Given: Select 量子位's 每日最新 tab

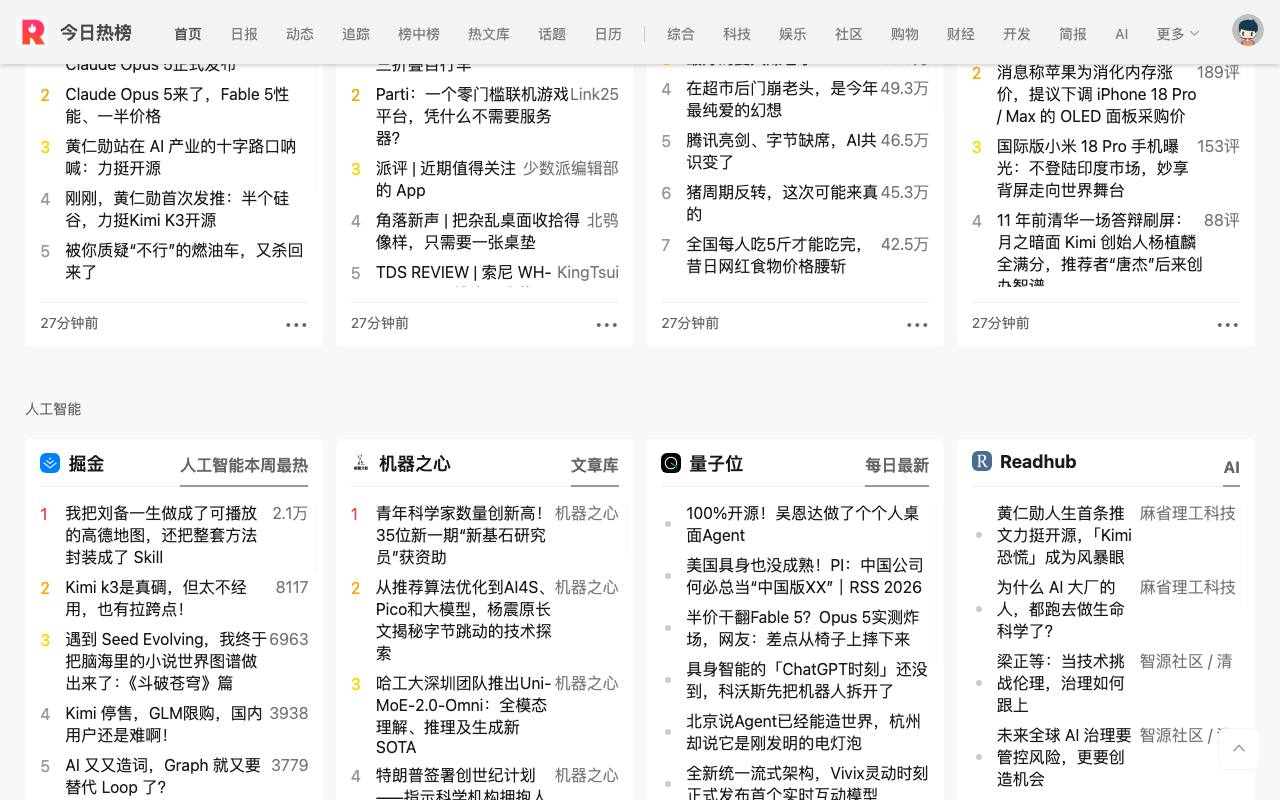Looking at the screenshot, I should [897, 465].
